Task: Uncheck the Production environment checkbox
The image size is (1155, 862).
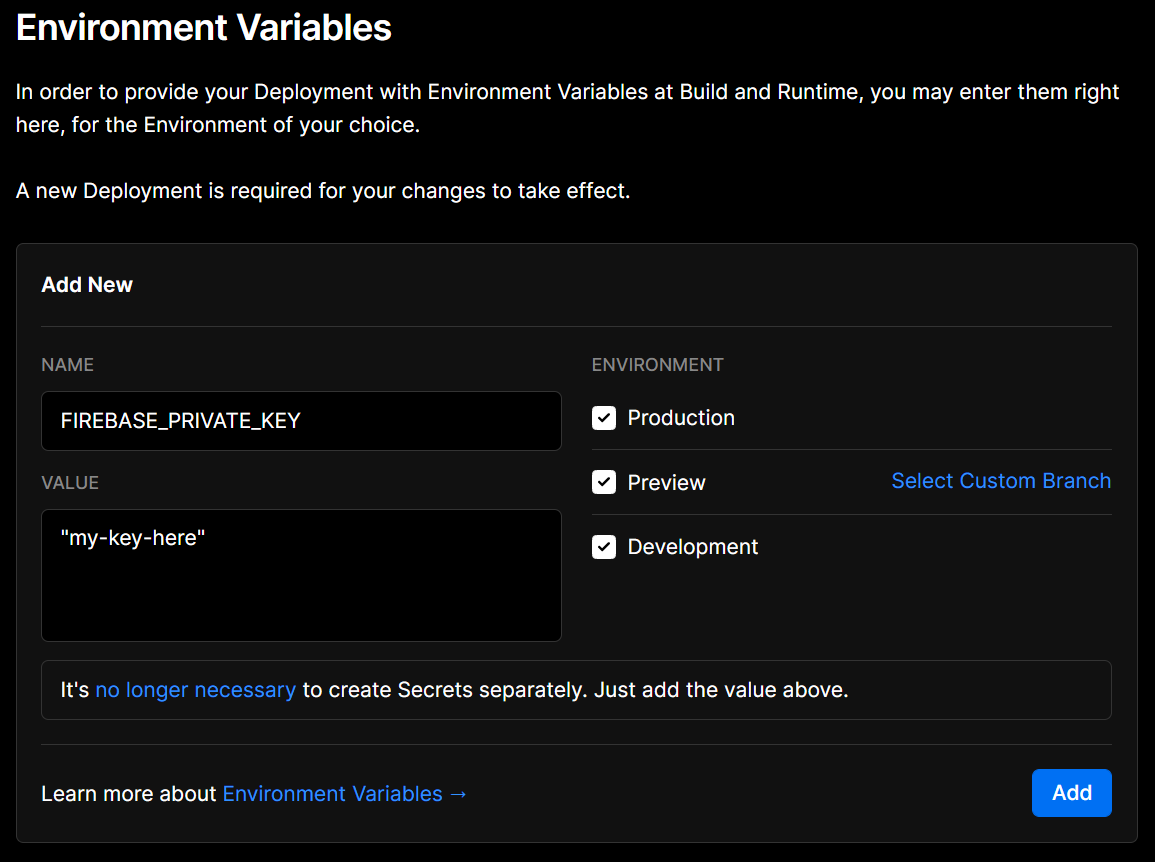Action: click(604, 418)
